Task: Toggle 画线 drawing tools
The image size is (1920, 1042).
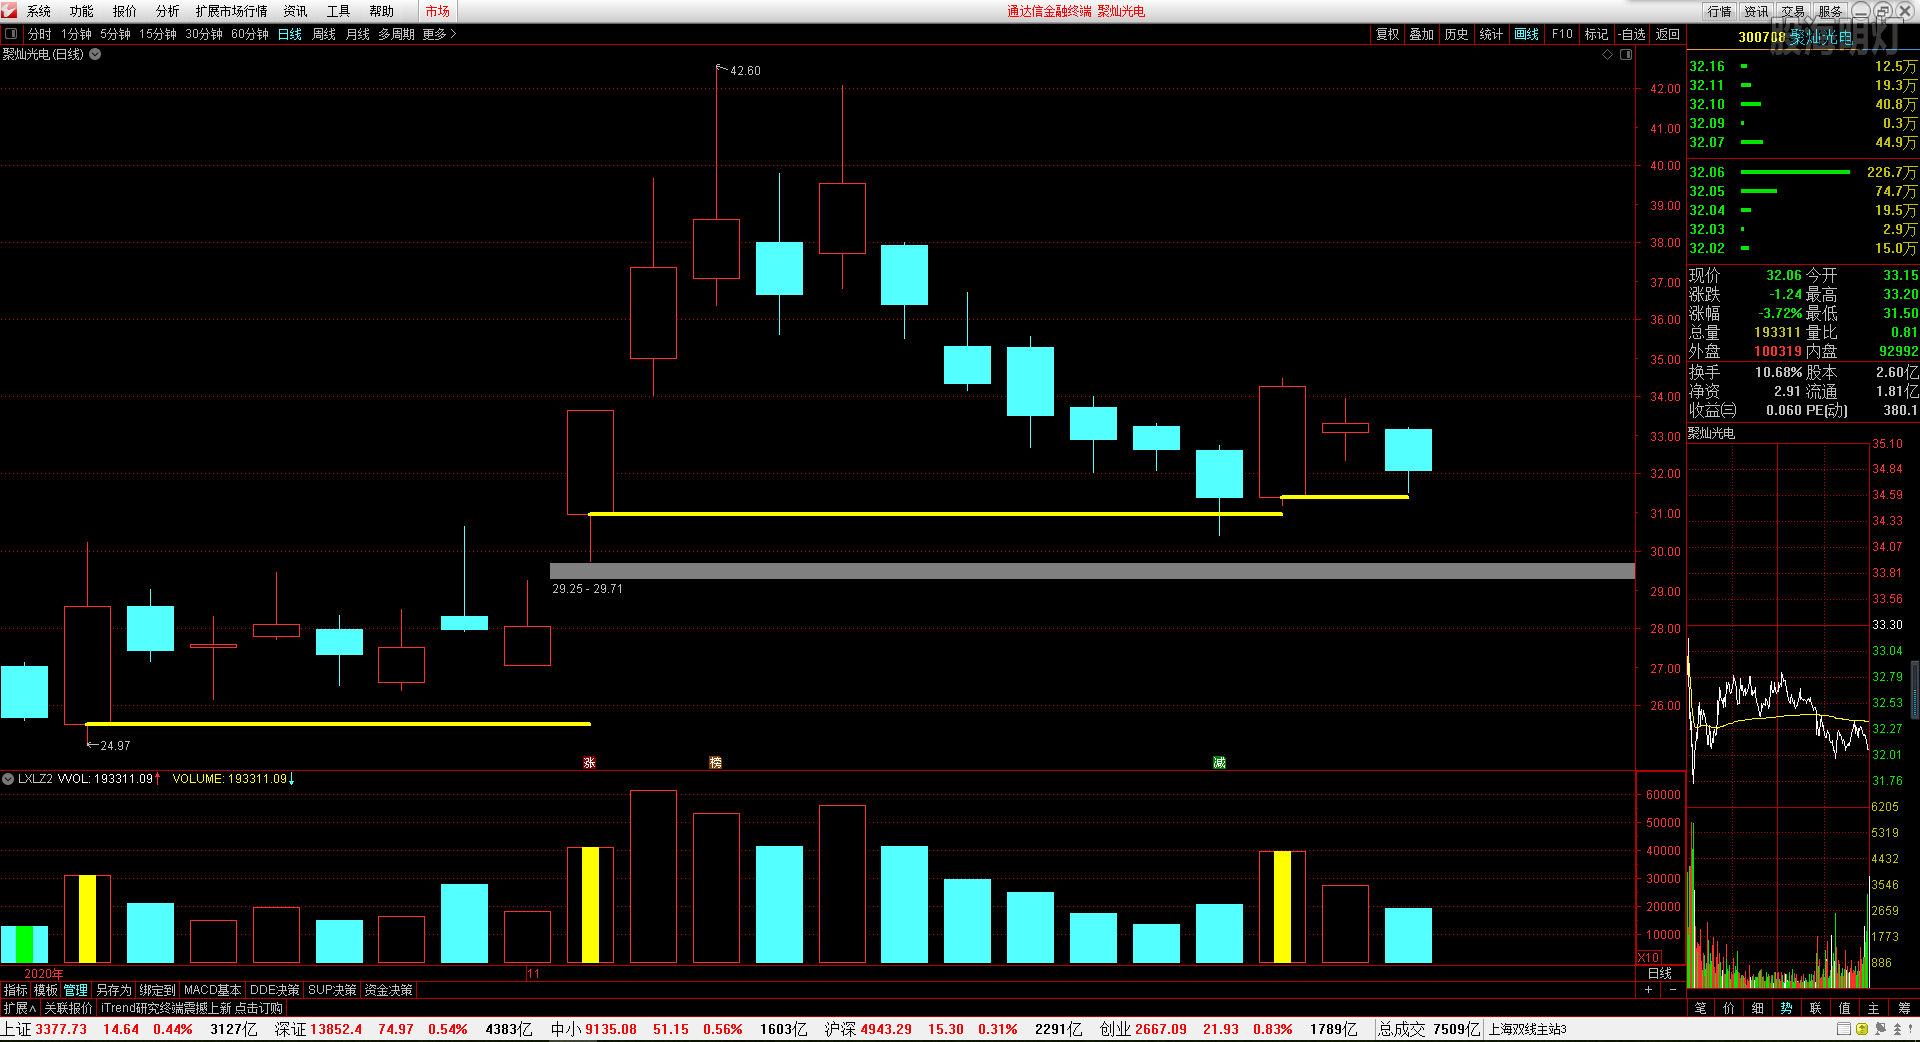Action: click(x=1527, y=34)
